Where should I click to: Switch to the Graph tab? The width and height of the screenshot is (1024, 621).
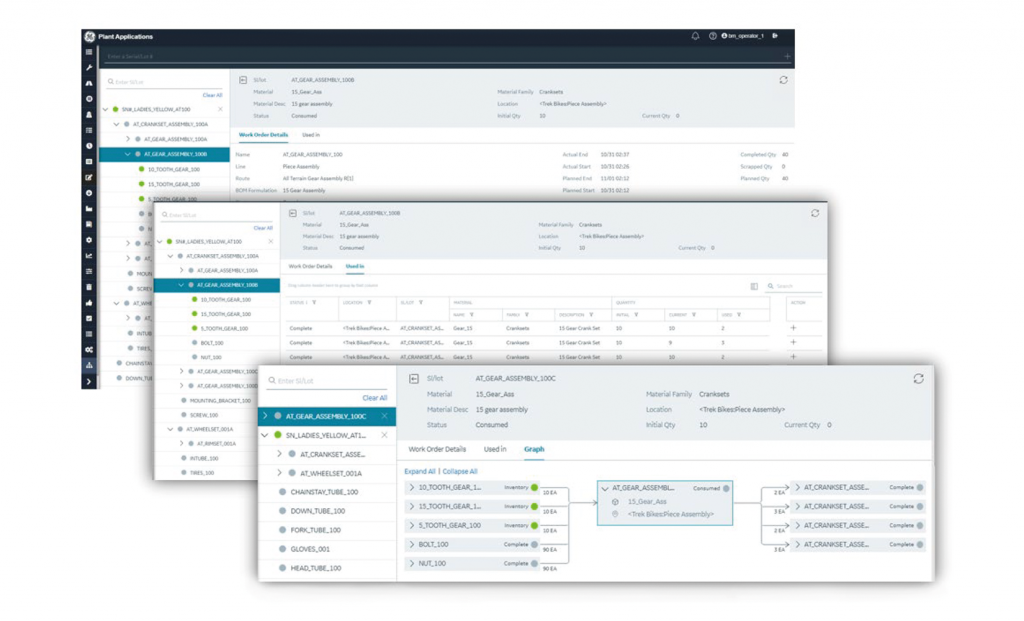click(534, 449)
